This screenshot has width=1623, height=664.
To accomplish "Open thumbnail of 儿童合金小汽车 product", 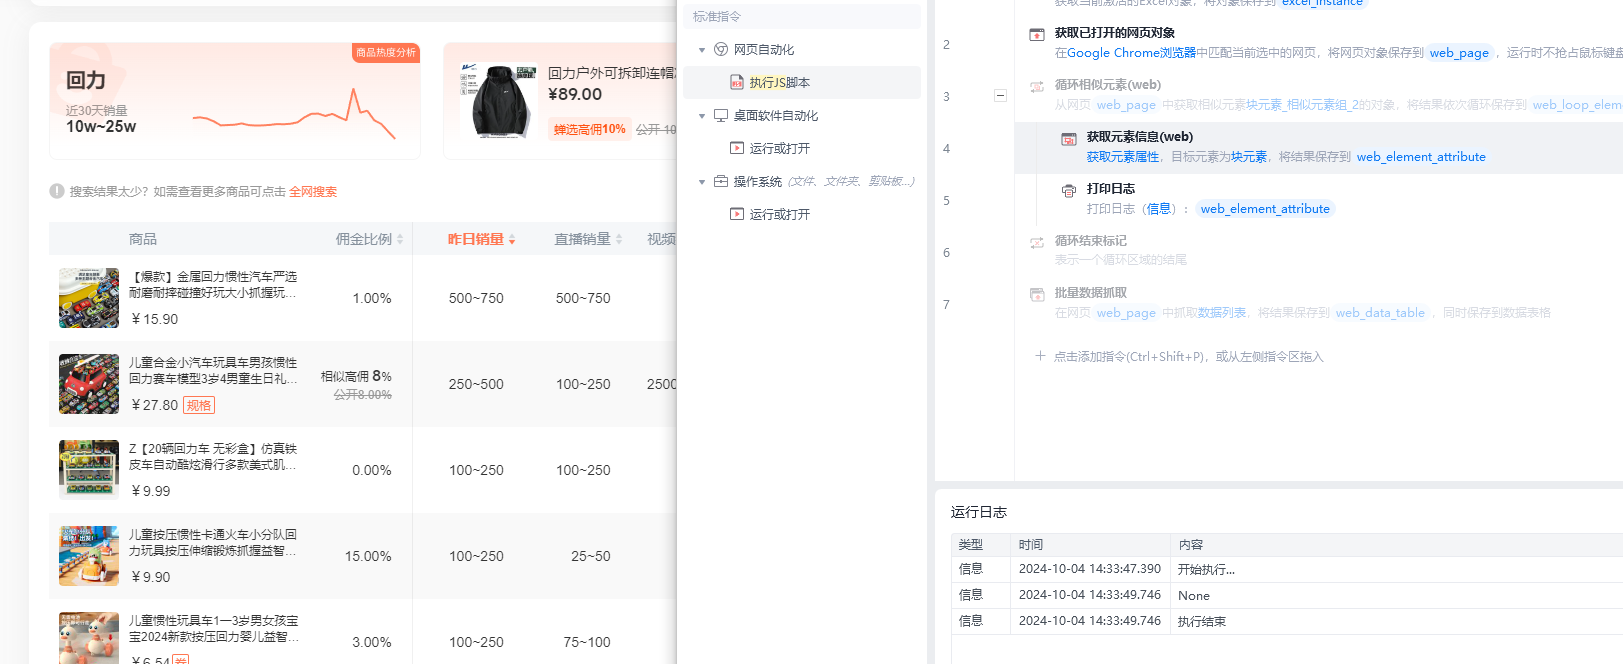I will click(x=89, y=384).
